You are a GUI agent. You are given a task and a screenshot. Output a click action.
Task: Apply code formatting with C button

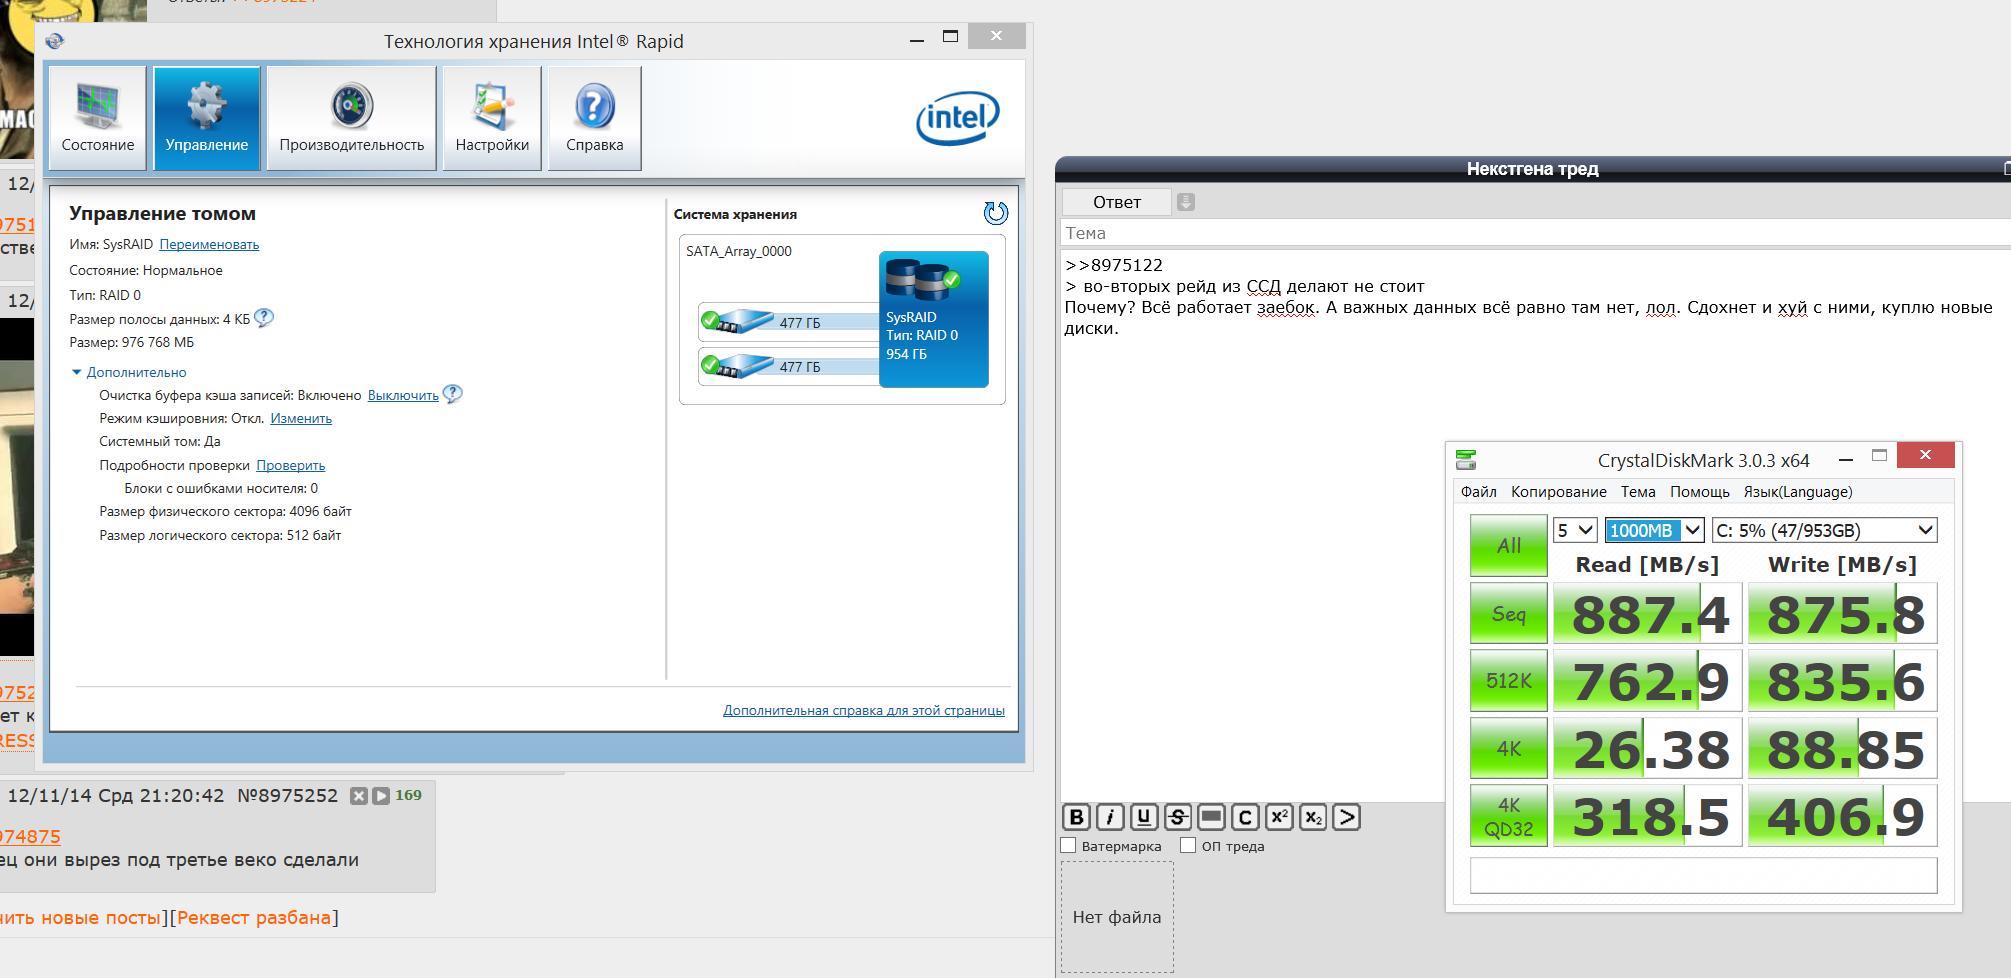1245,818
